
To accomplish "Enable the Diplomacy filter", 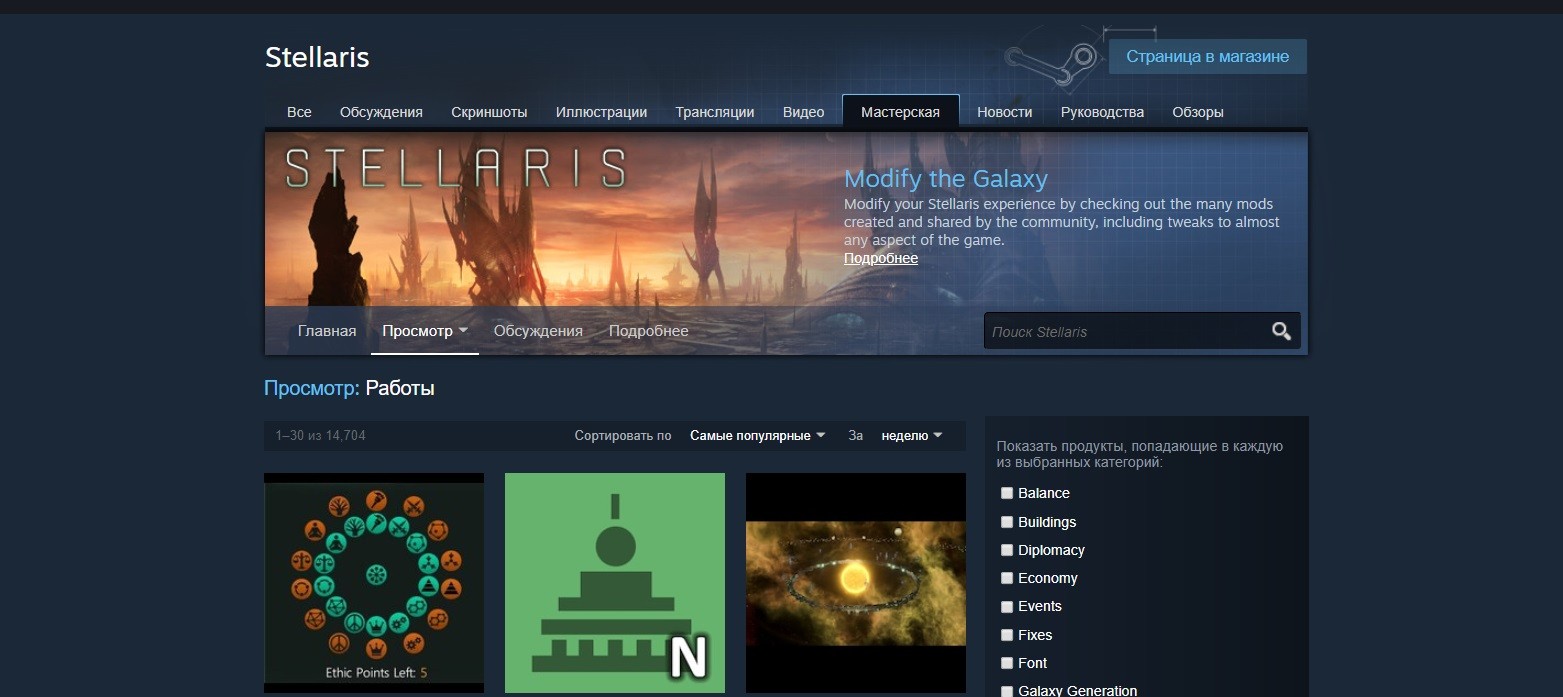I will 1006,549.
